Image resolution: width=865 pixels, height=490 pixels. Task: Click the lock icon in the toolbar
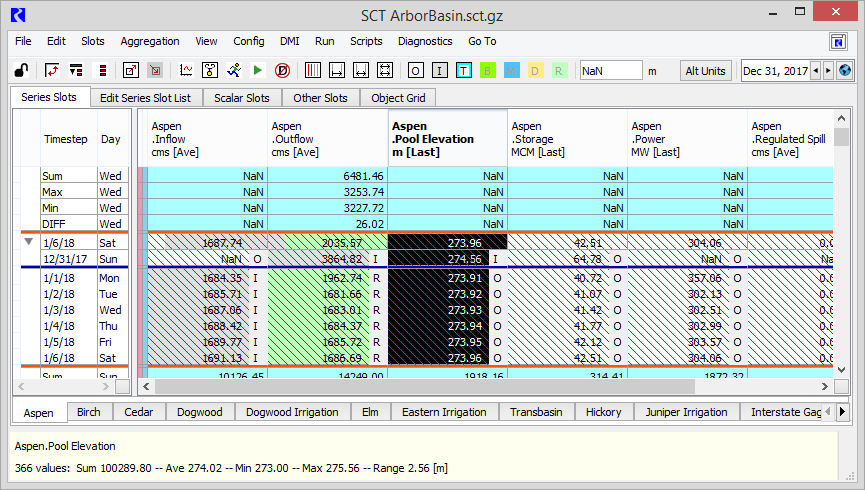tap(21, 71)
